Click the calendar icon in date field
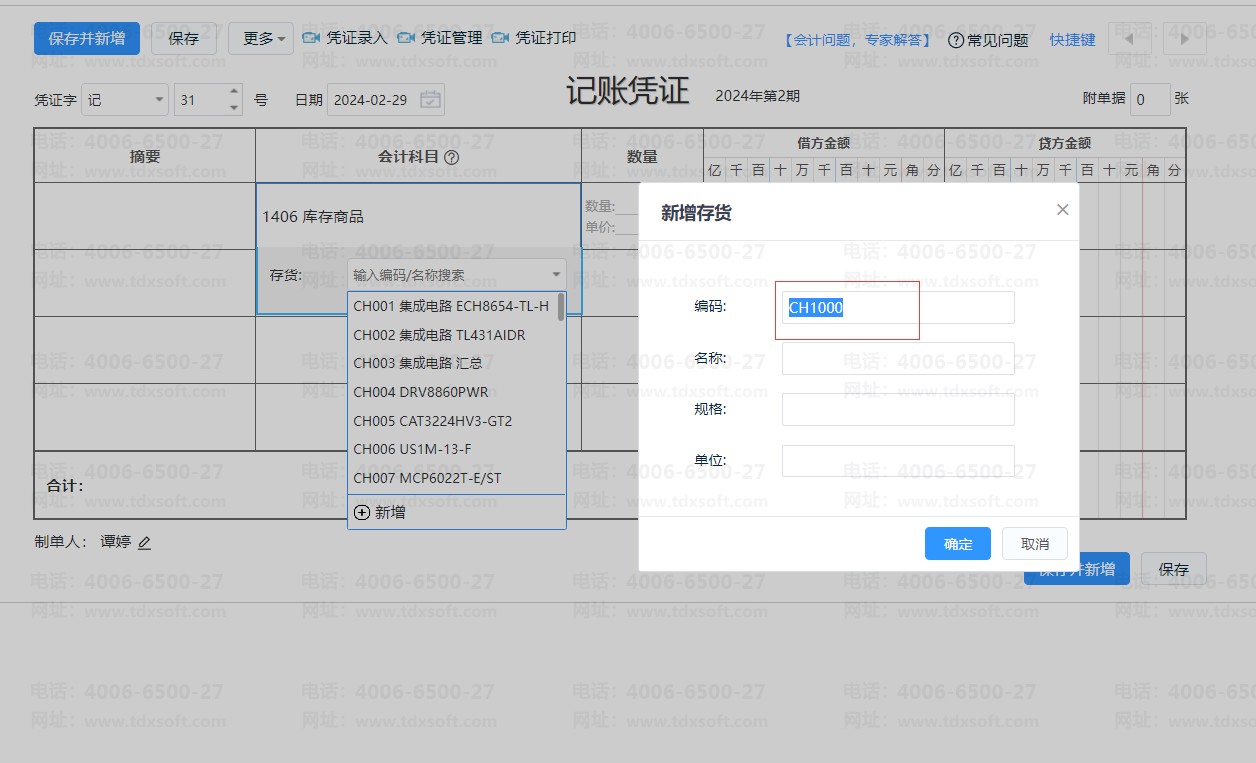This screenshot has height=763, width=1256. pyautogui.click(x=430, y=100)
